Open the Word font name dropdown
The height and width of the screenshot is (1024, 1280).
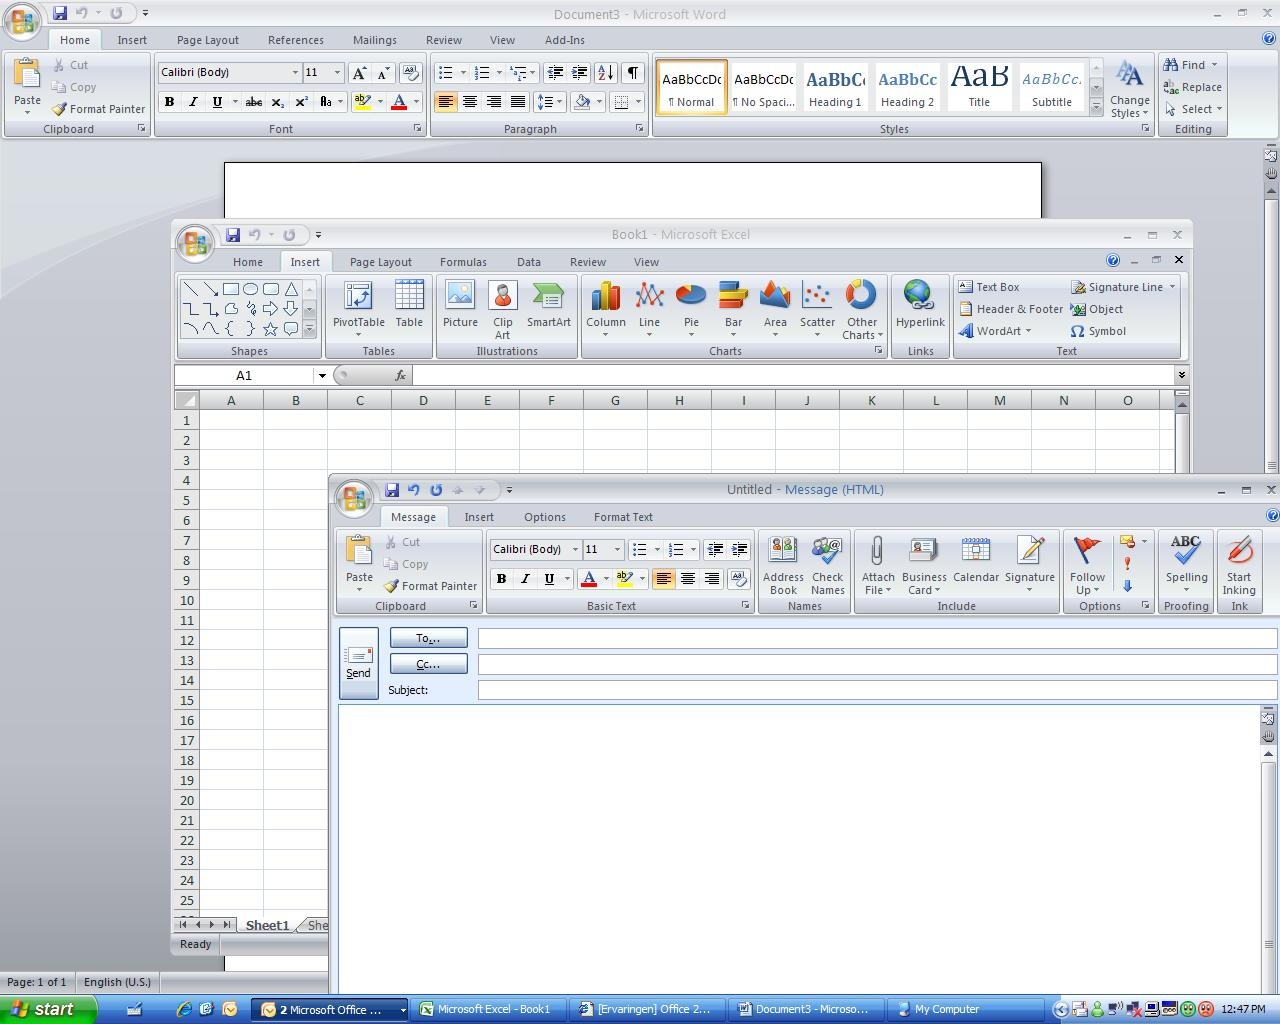point(295,73)
